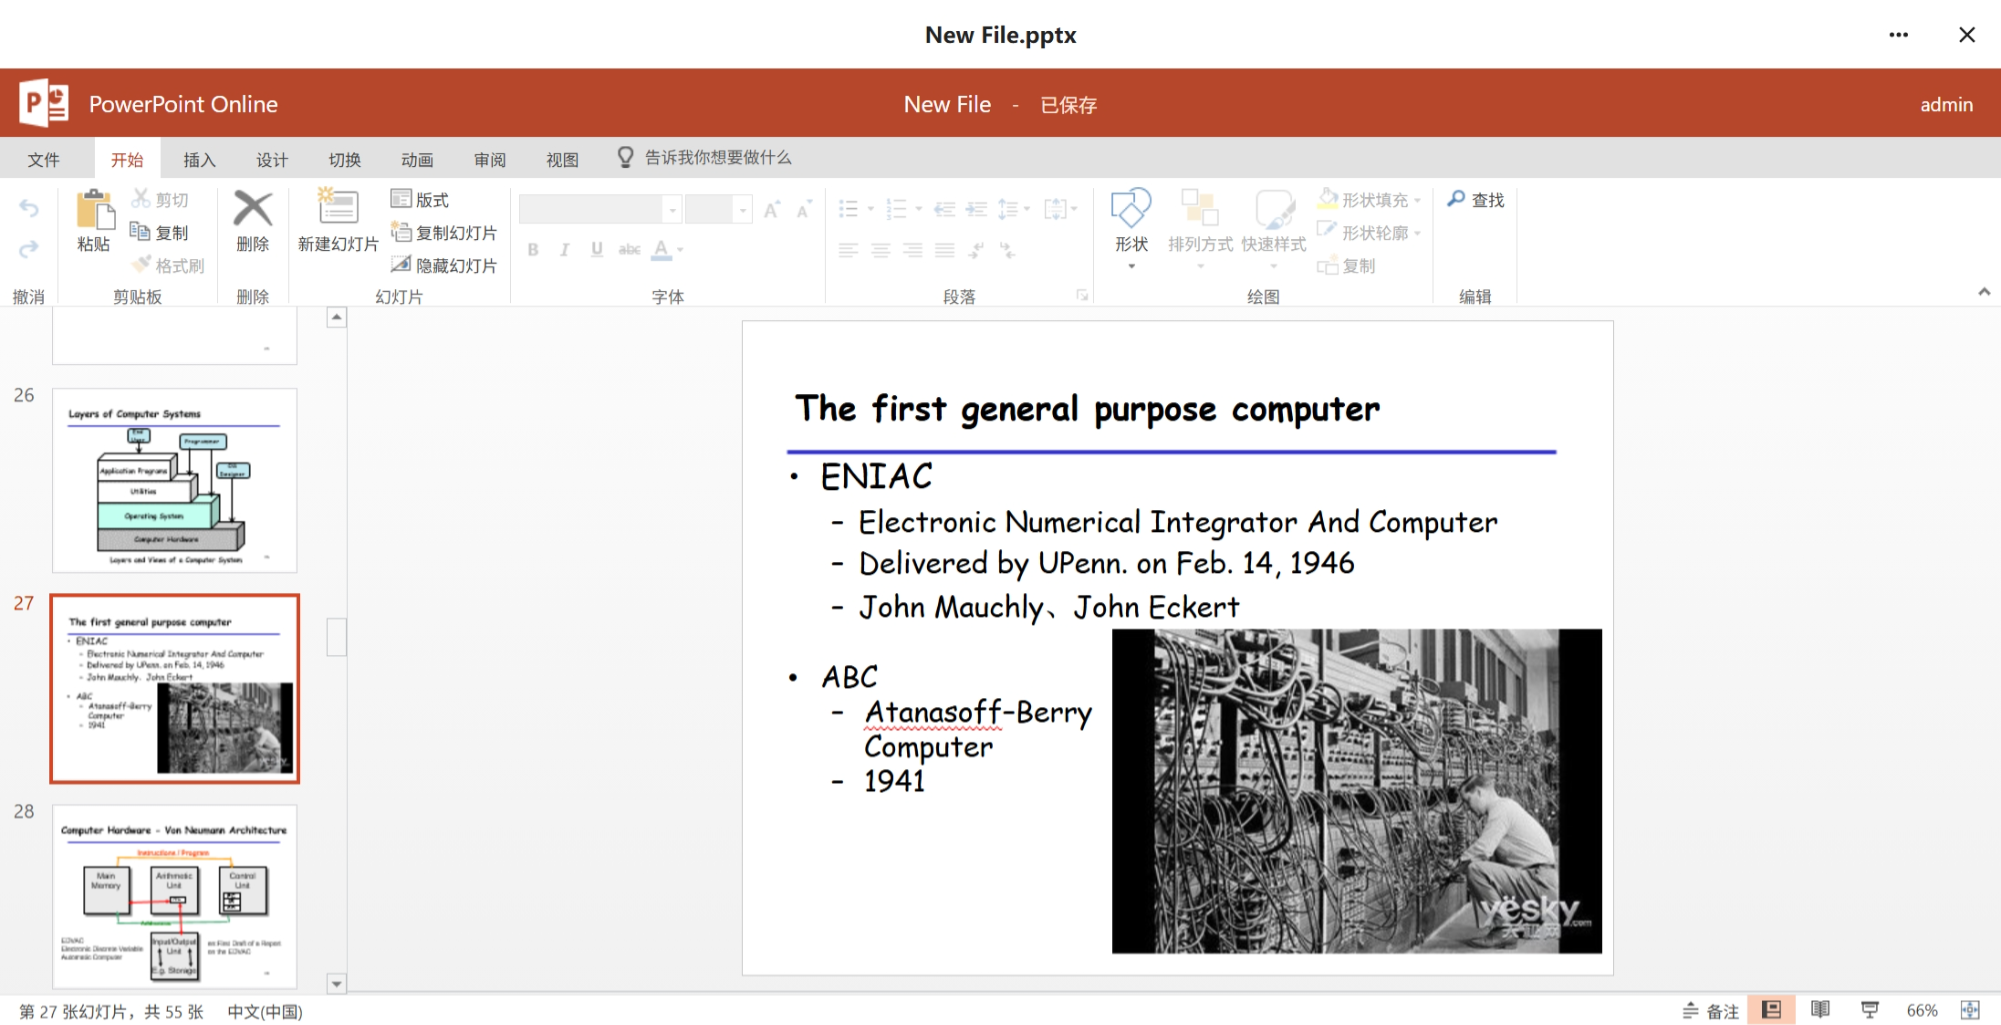Open the bullets list dropdown

click(870, 209)
